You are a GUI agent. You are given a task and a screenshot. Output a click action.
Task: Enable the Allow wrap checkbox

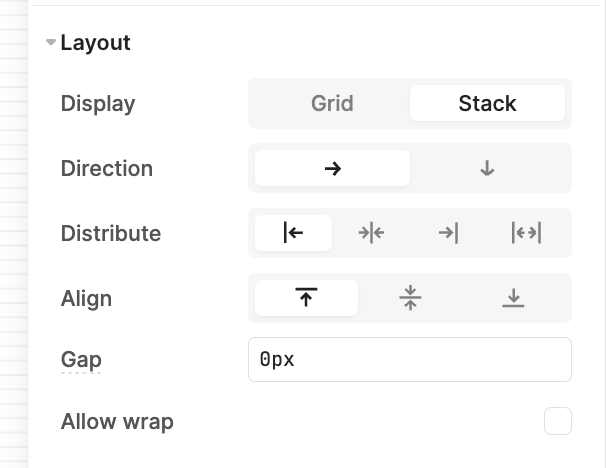(558, 421)
